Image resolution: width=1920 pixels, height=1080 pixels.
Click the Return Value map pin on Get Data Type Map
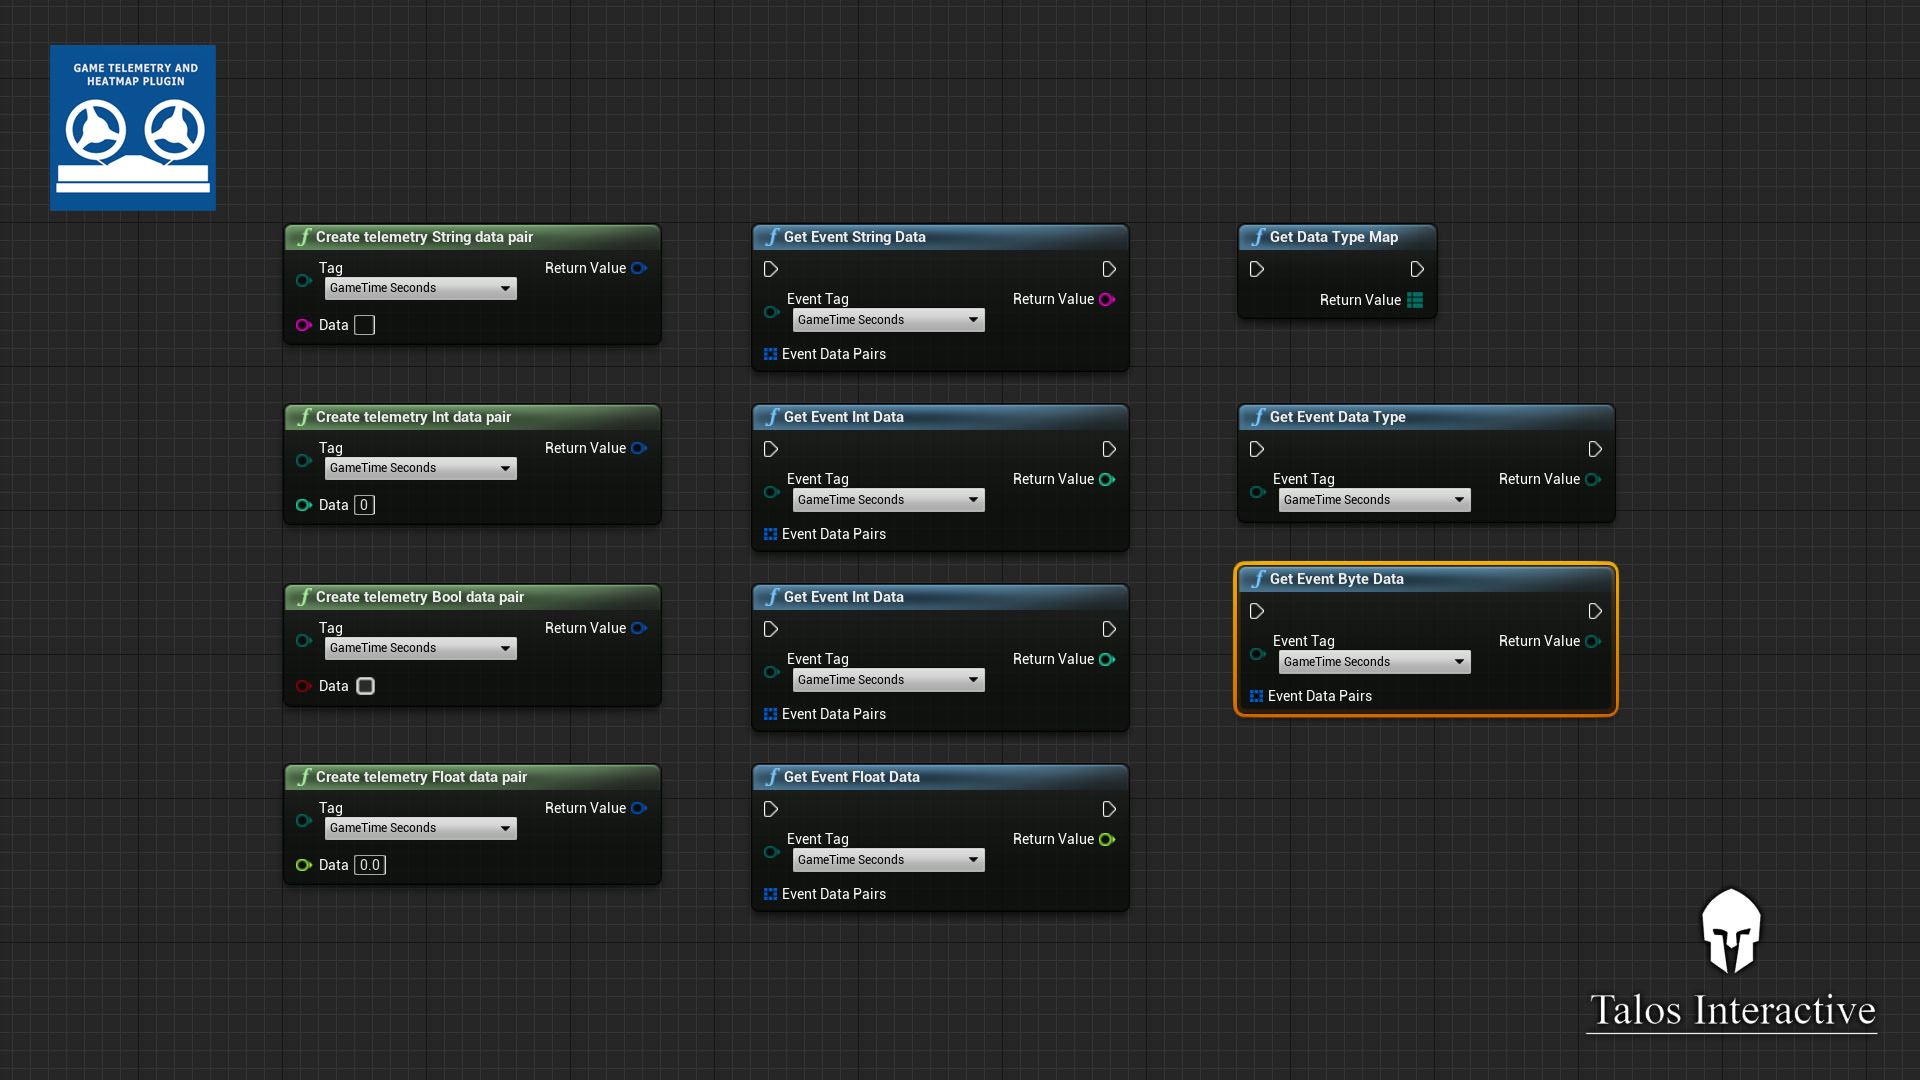(x=1415, y=300)
